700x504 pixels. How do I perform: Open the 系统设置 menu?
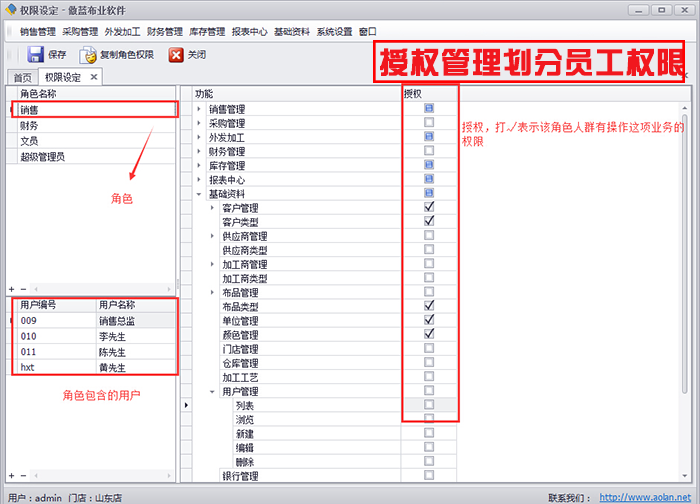(x=334, y=31)
